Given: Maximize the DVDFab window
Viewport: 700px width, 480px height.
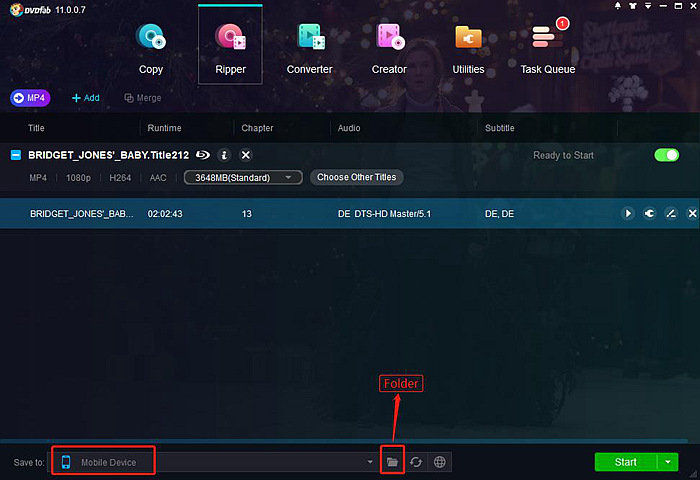Looking at the screenshot, I should coord(678,6).
